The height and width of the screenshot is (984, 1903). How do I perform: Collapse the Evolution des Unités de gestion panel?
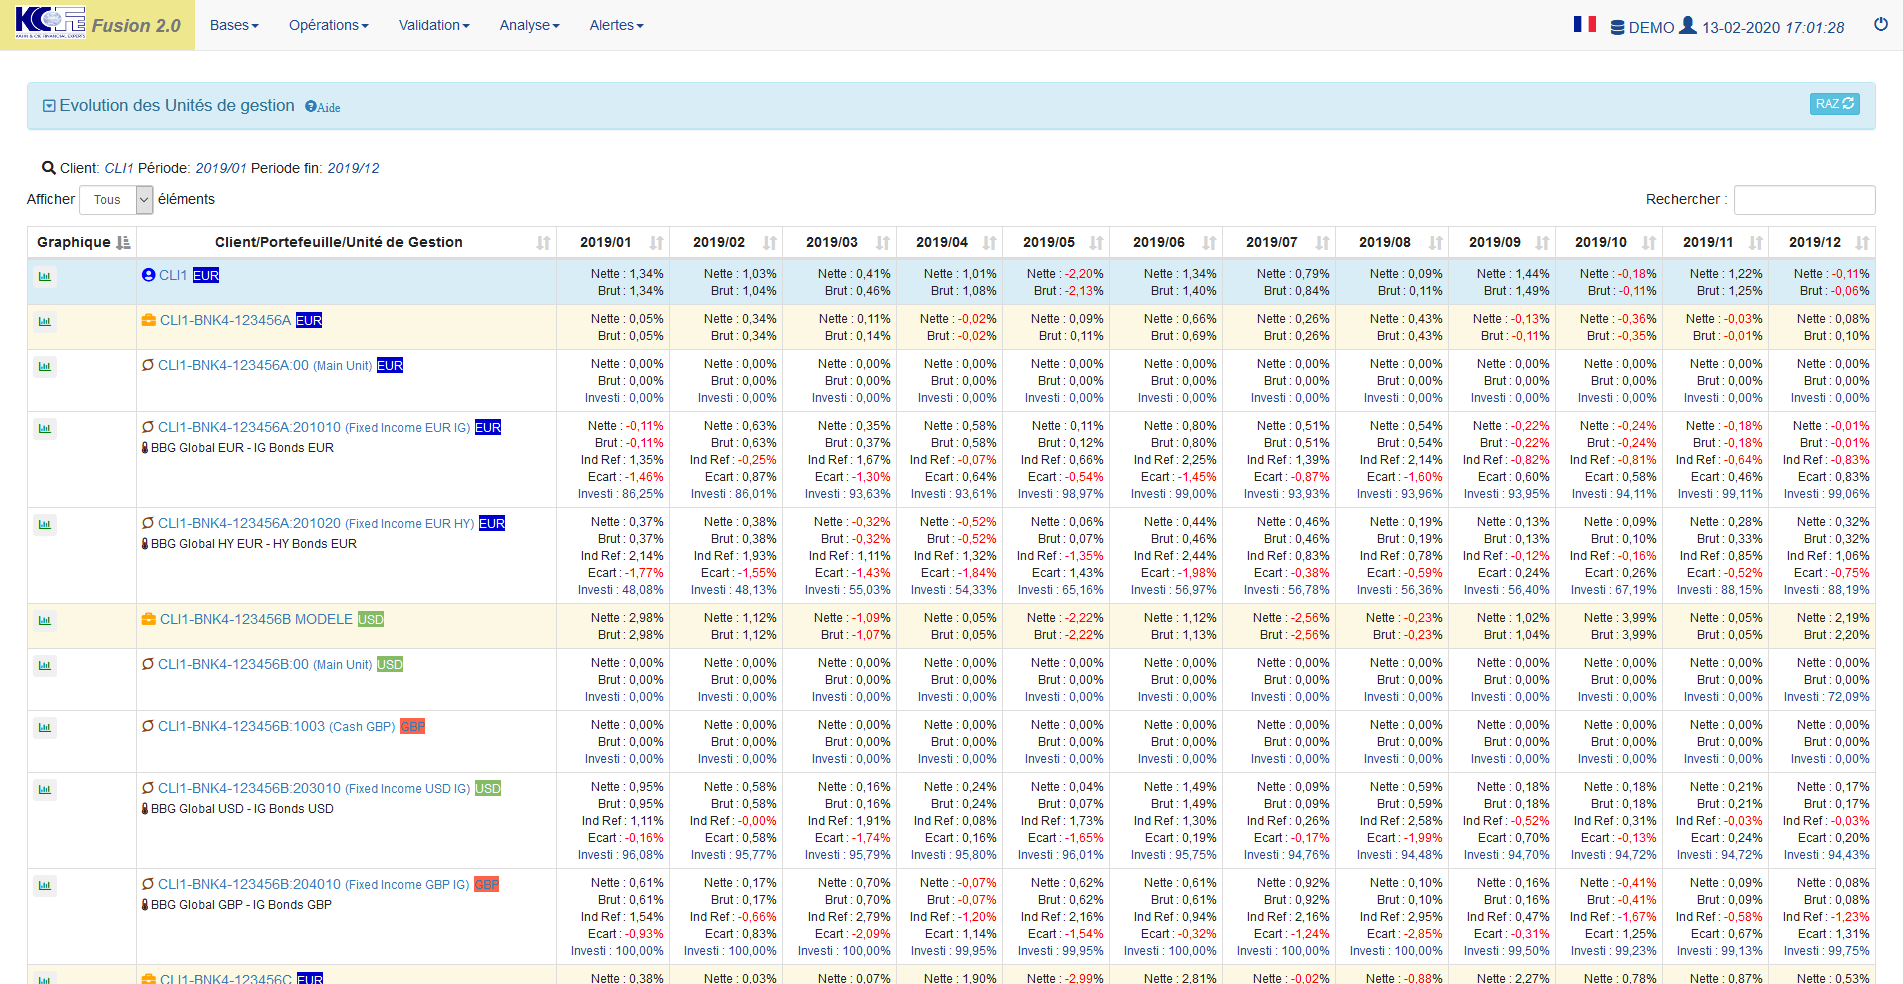(x=49, y=106)
